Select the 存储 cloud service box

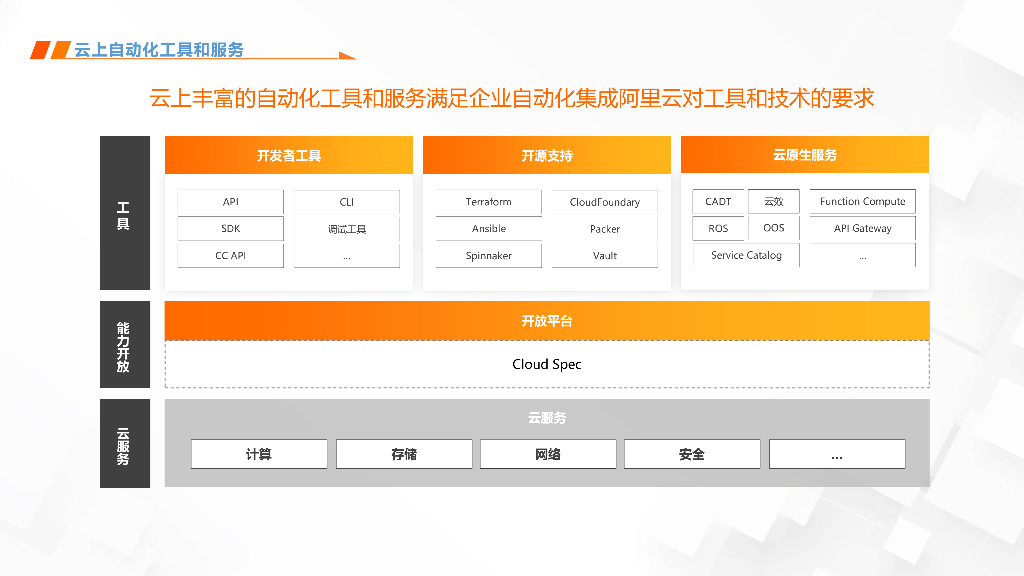tap(404, 454)
